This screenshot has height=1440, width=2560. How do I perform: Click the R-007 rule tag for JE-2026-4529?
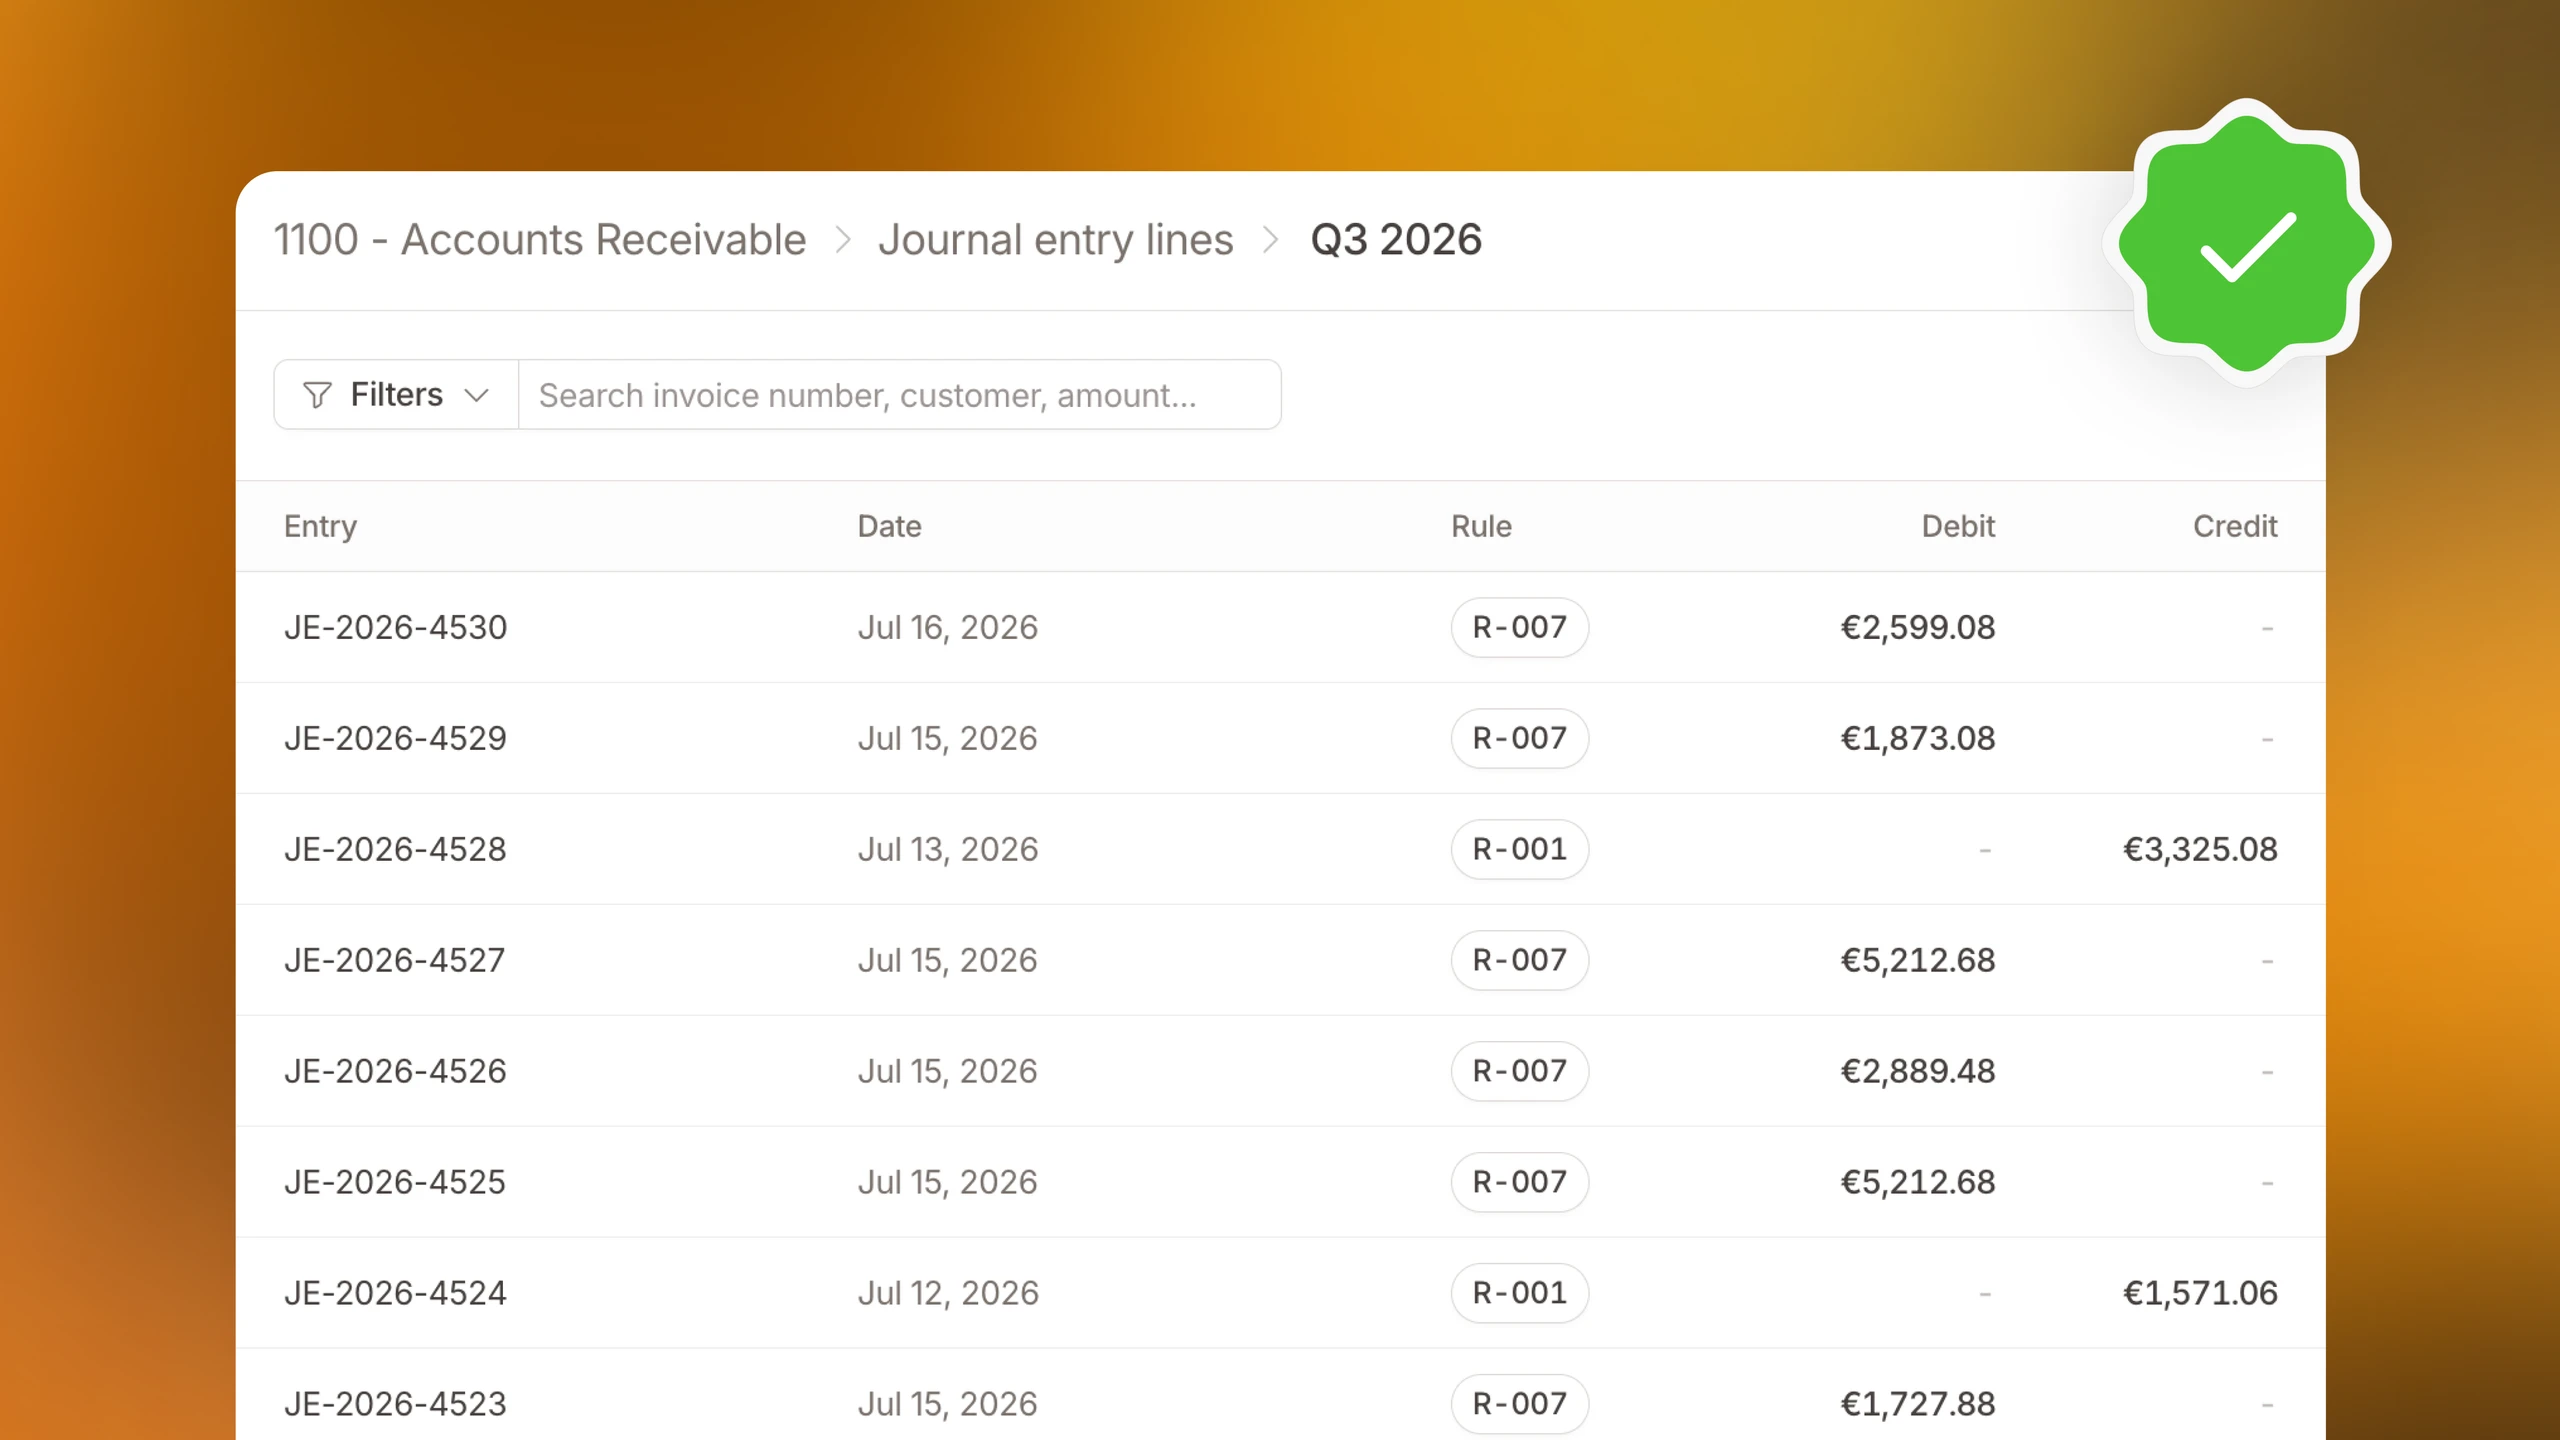1520,738
